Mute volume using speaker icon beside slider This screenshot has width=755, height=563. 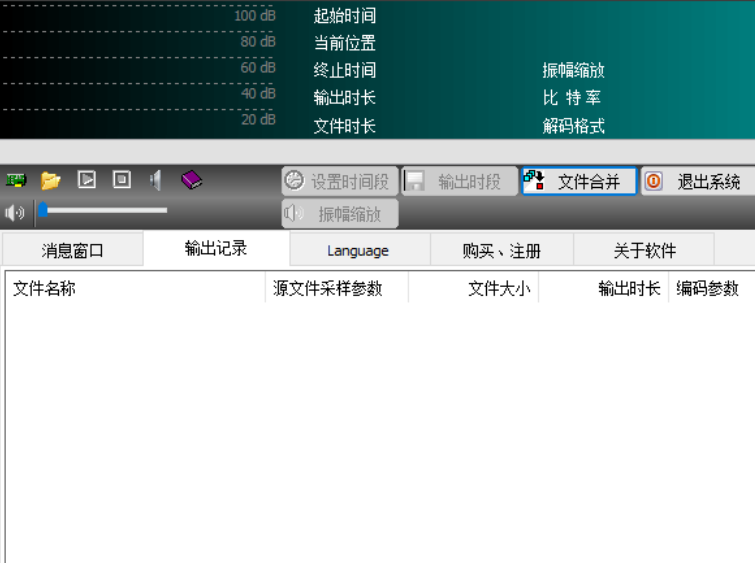point(14,212)
